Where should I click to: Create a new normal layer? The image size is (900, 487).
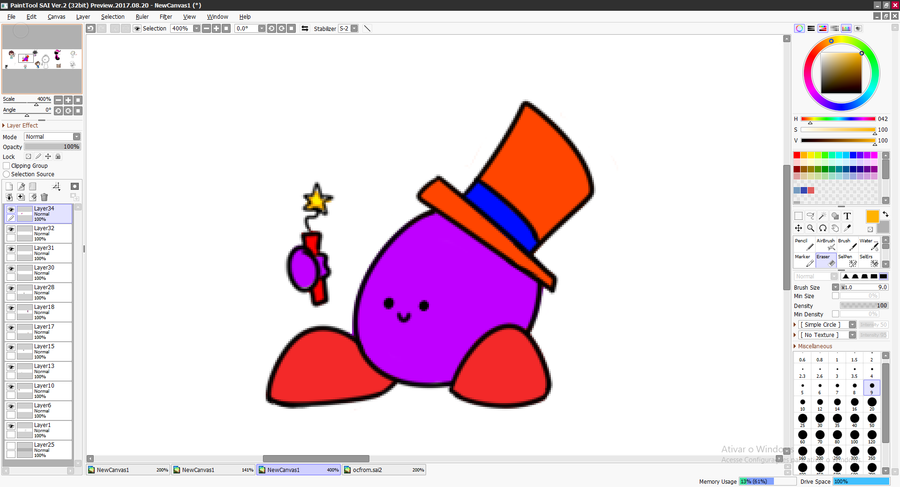tap(9, 186)
